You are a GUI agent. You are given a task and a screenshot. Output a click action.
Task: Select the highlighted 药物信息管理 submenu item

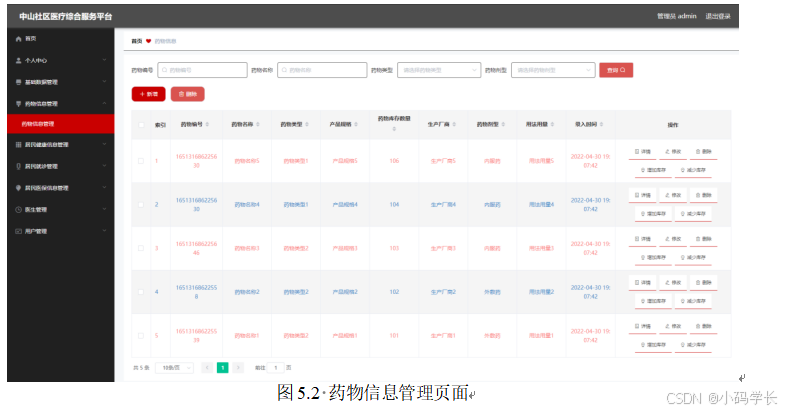(x=61, y=124)
